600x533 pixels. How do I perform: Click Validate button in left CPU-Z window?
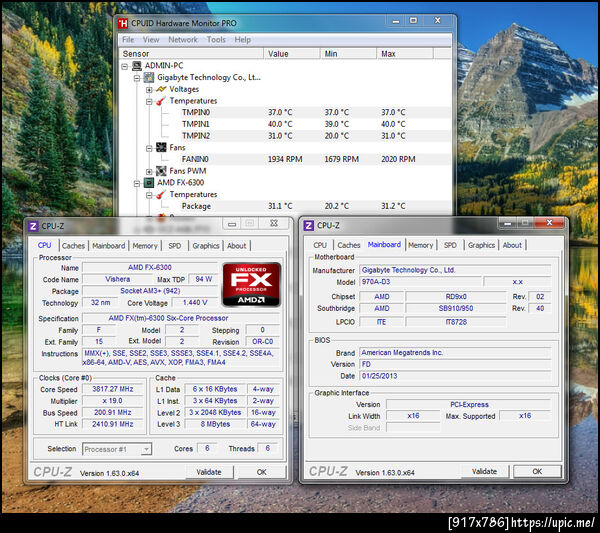point(209,472)
